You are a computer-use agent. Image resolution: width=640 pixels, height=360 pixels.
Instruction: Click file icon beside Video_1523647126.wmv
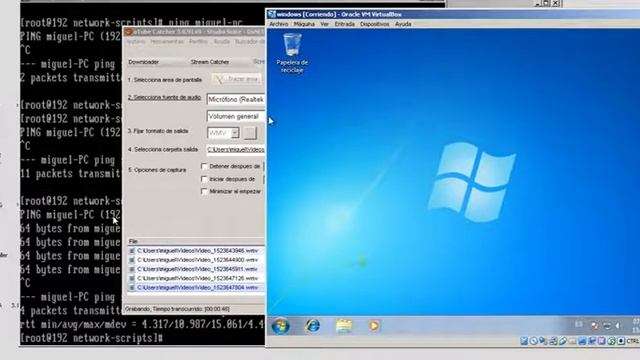(132, 278)
